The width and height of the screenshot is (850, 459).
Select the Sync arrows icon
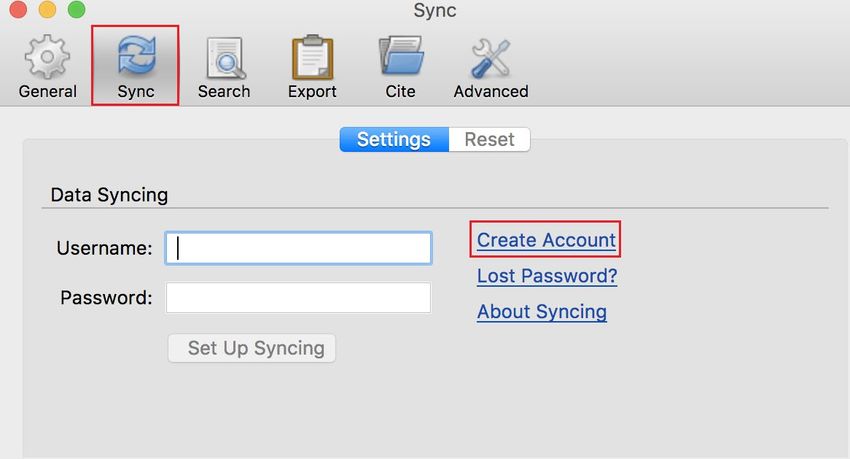coord(136,55)
